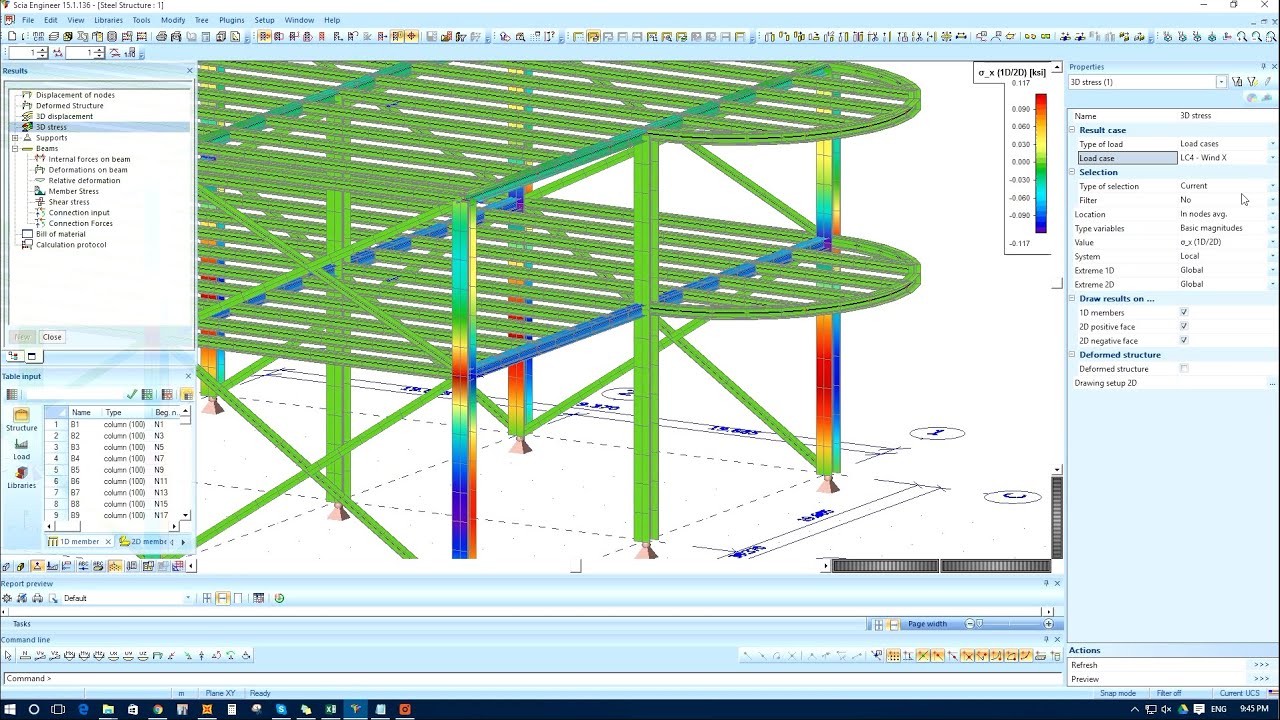The height and width of the screenshot is (720, 1280).
Task: Open the Load panel from the left sidebar
Action: (x=20, y=452)
